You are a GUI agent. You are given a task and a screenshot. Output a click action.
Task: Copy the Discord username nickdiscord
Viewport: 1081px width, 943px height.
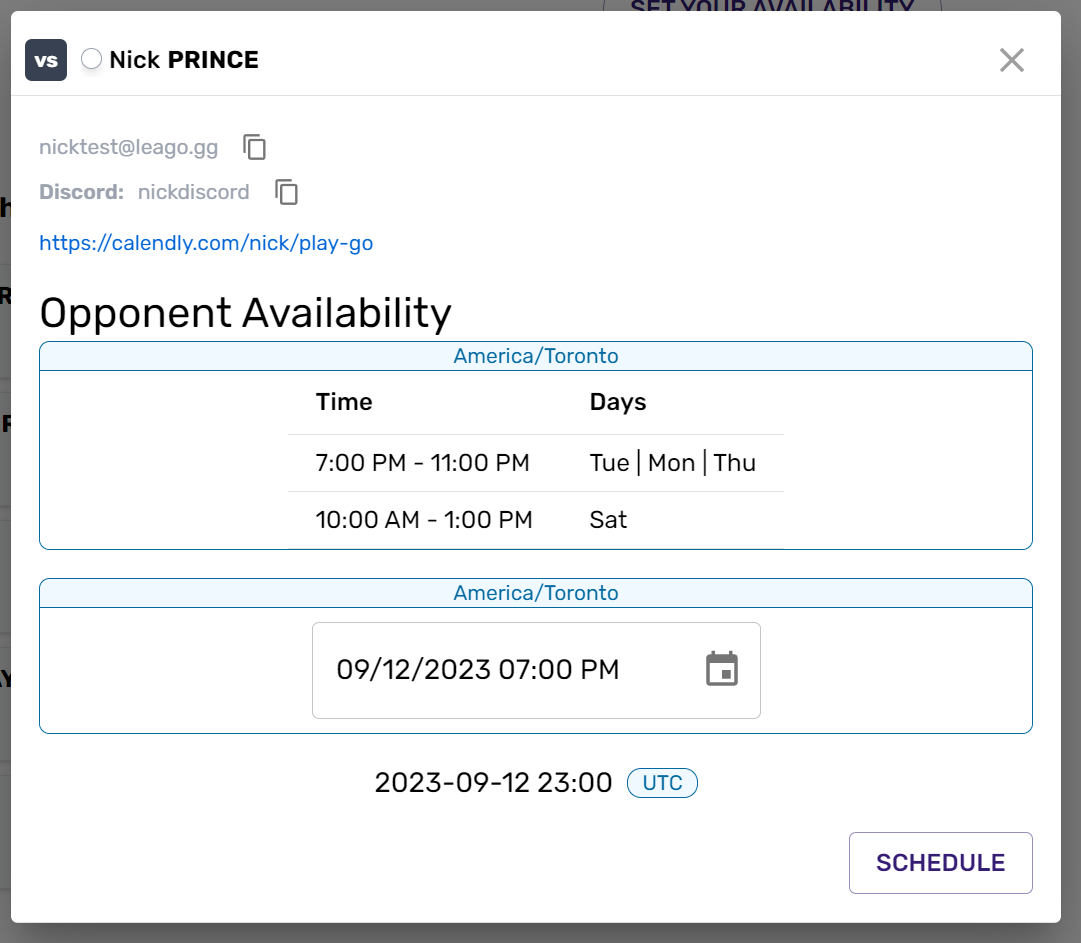point(286,192)
